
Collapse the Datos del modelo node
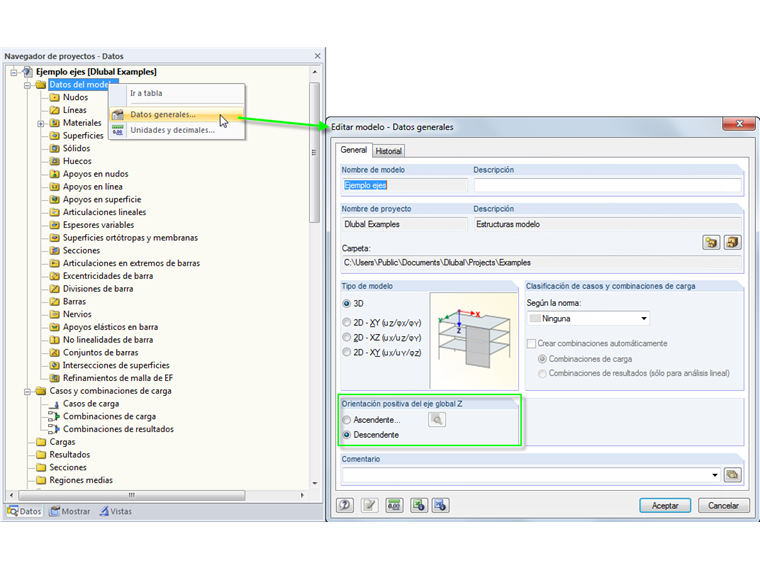tap(28, 85)
